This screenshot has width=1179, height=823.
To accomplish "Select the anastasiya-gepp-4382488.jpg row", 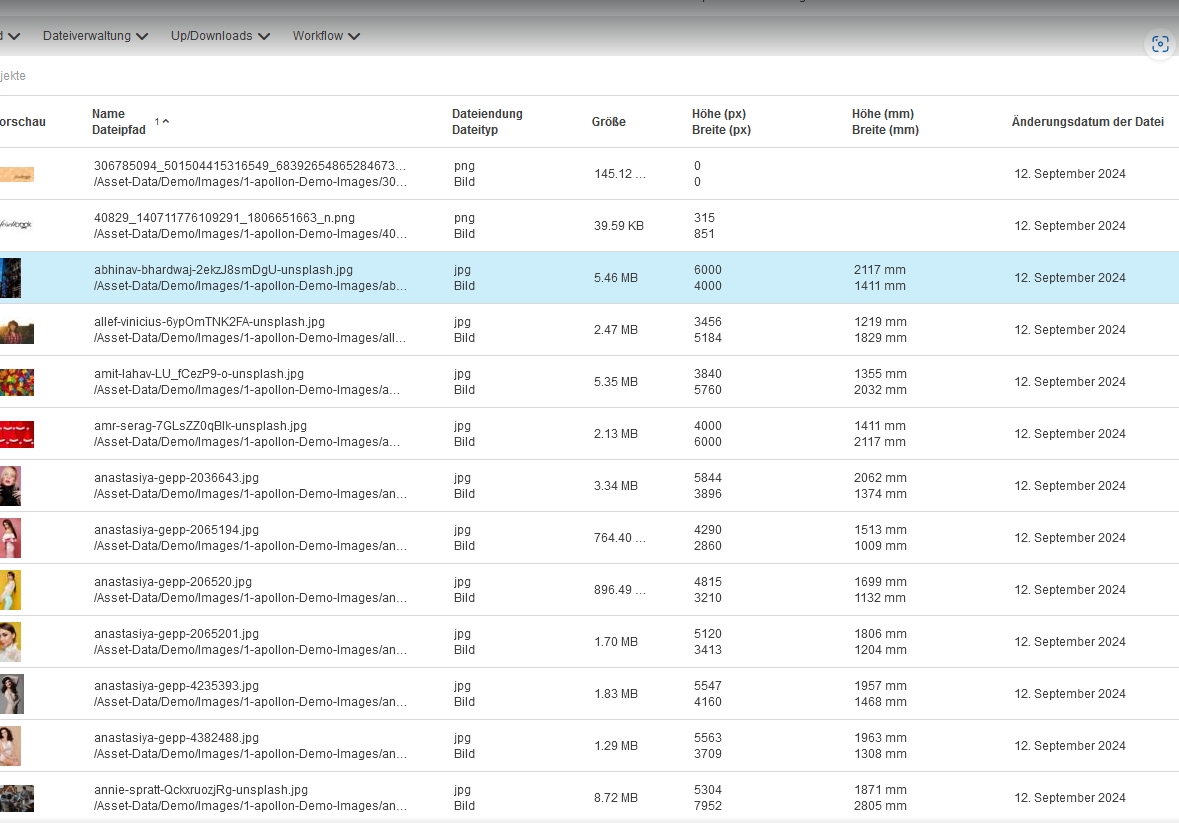I will pyautogui.click(x=176, y=738).
